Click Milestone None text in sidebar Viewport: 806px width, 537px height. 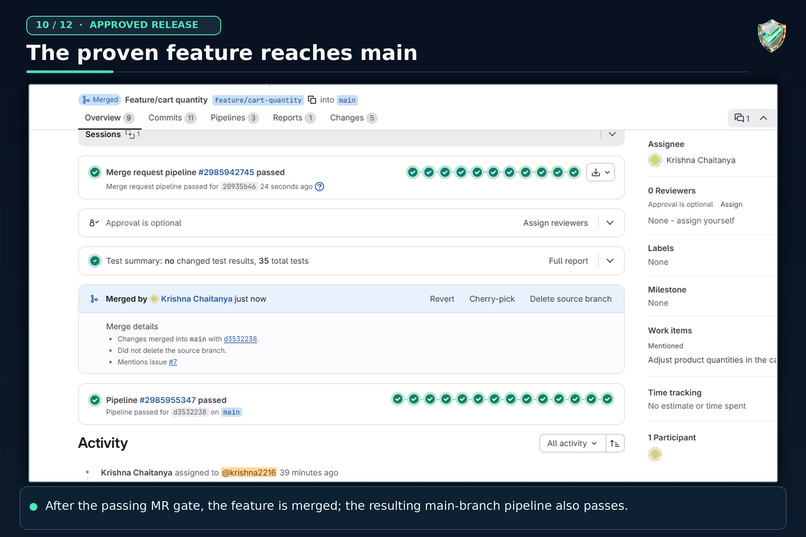pos(658,303)
